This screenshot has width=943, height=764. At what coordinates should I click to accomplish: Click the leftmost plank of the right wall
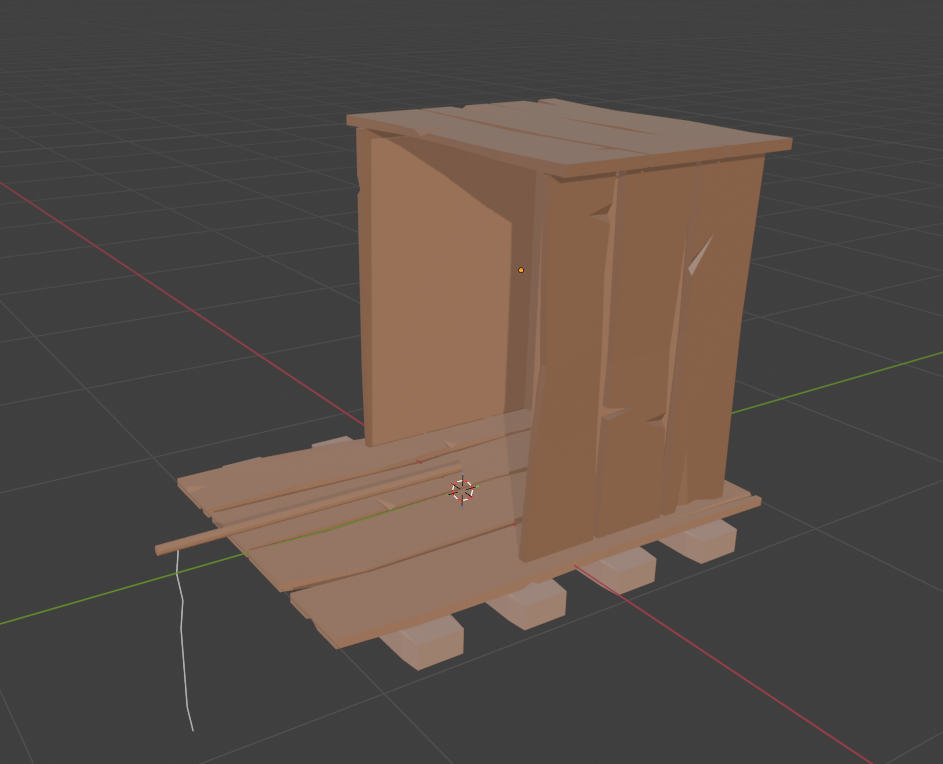(x=567, y=370)
